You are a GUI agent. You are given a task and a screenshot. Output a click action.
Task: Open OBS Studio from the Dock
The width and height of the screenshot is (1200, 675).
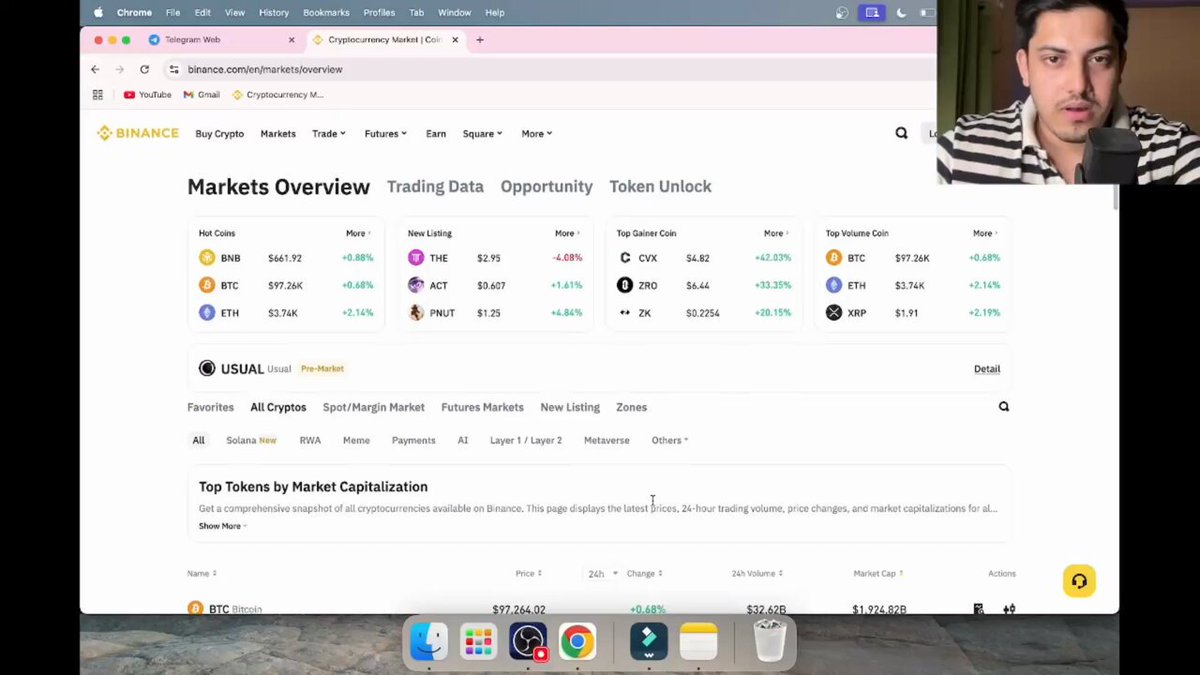pyautogui.click(x=528, y=642)
